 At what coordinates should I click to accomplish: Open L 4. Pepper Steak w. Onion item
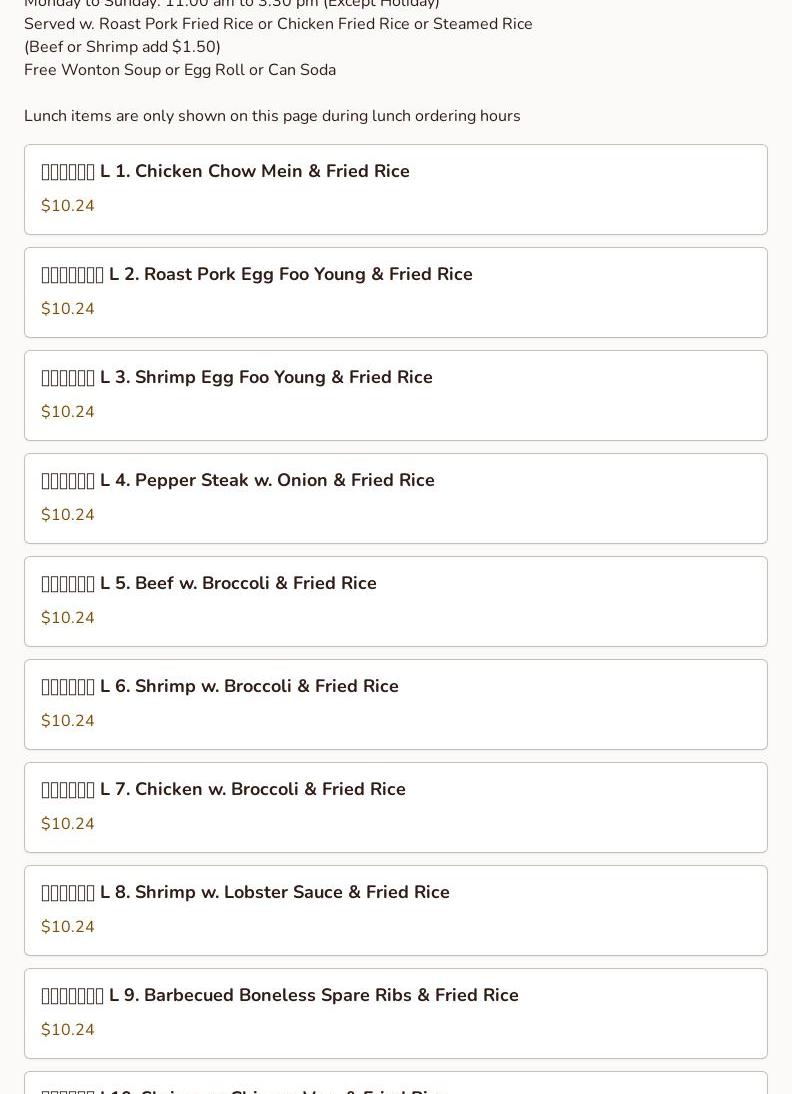click(267, 481)
